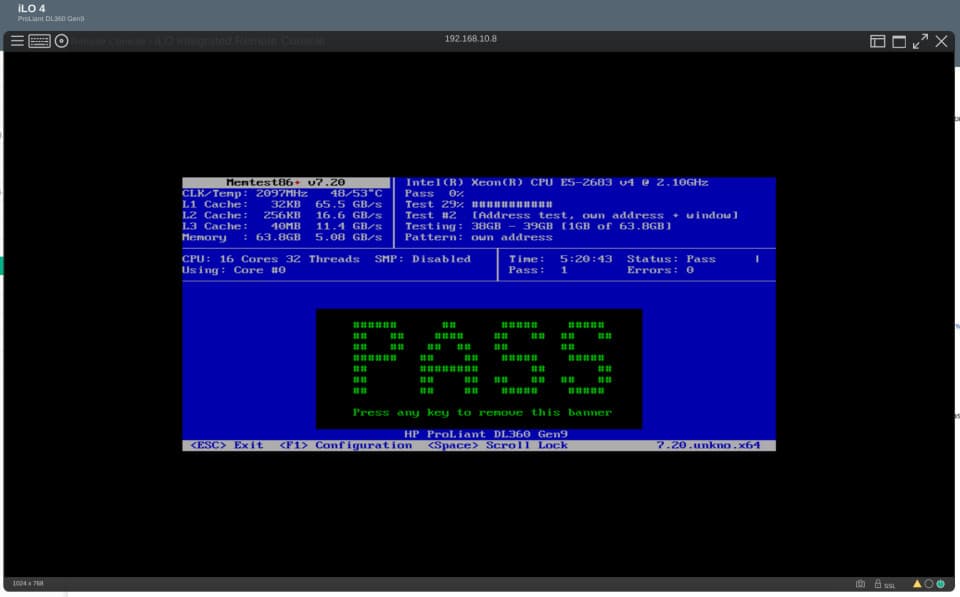Image resolution: width=960 pixels, height=597 pixels.
Task: Click 'Press any key to remove this banner'
Action: pyautogui.click(x=482, y=412)
